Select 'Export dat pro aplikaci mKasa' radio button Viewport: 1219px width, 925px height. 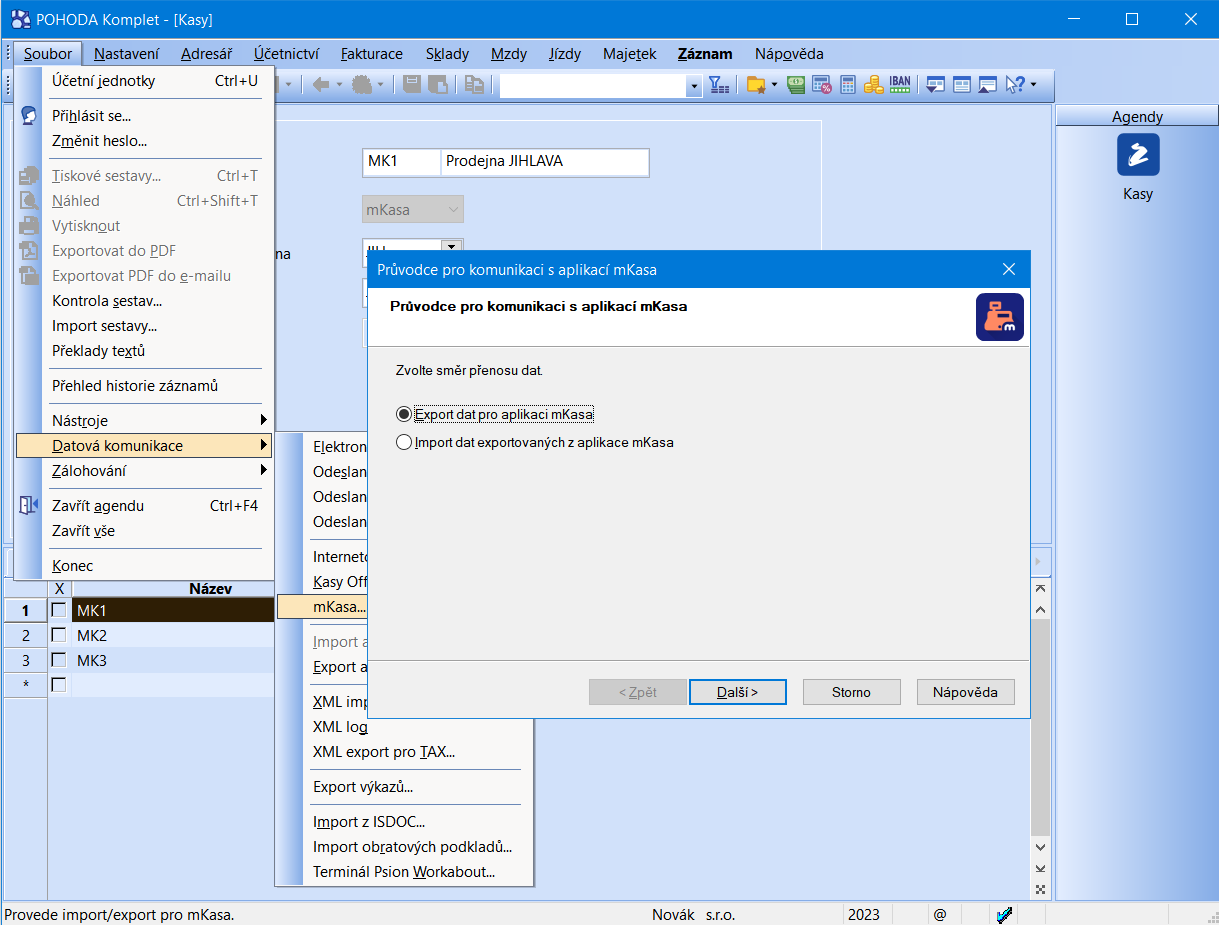[404, 414]
